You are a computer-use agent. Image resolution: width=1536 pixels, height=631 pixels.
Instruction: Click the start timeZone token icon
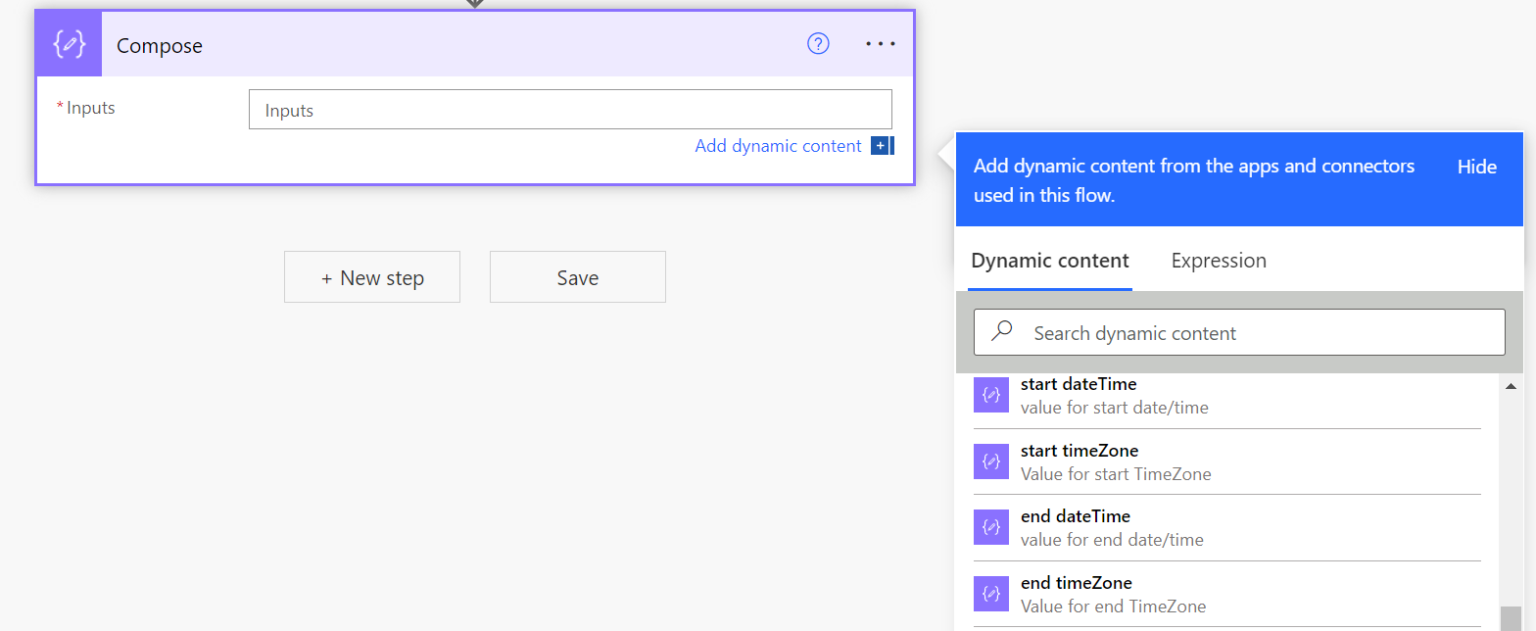click(991, 461)
